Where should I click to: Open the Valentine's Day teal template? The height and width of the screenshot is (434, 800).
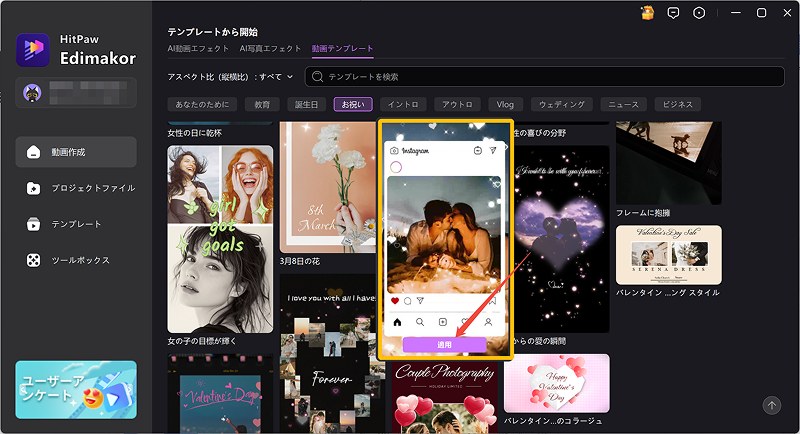pyautogui.click(x=220, y=394)
